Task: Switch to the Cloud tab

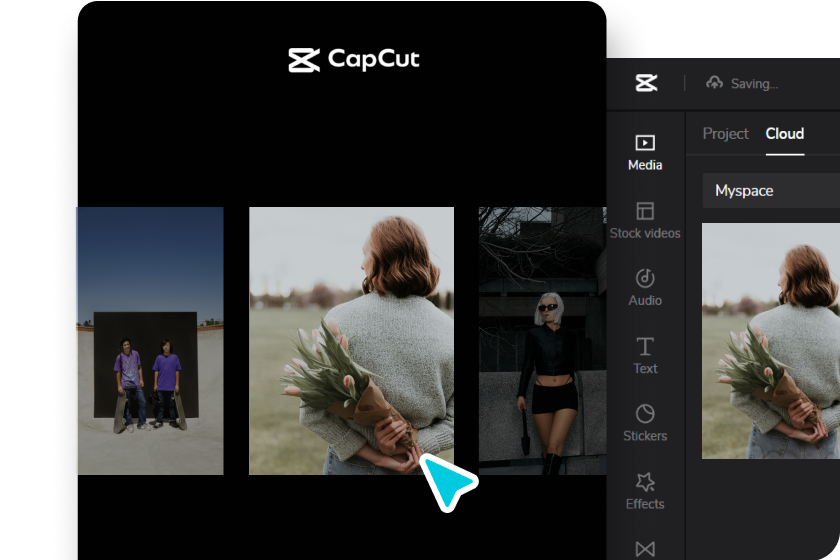Action: [785, 133]
